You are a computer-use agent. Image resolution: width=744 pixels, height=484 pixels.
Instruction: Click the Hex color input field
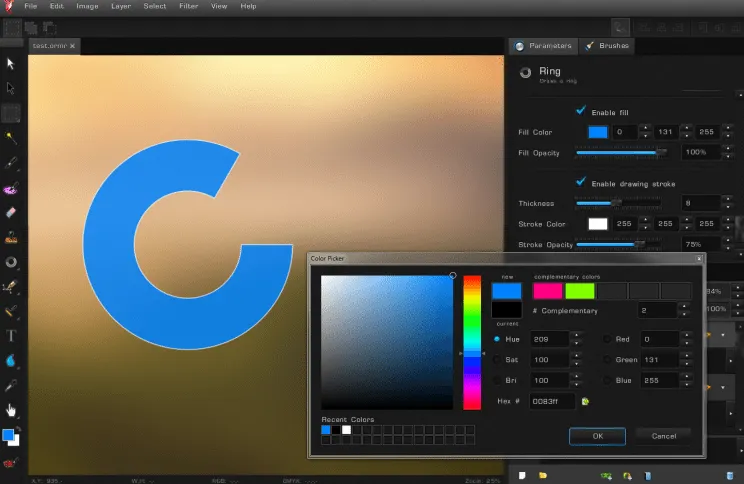click(x=552, y=401)
